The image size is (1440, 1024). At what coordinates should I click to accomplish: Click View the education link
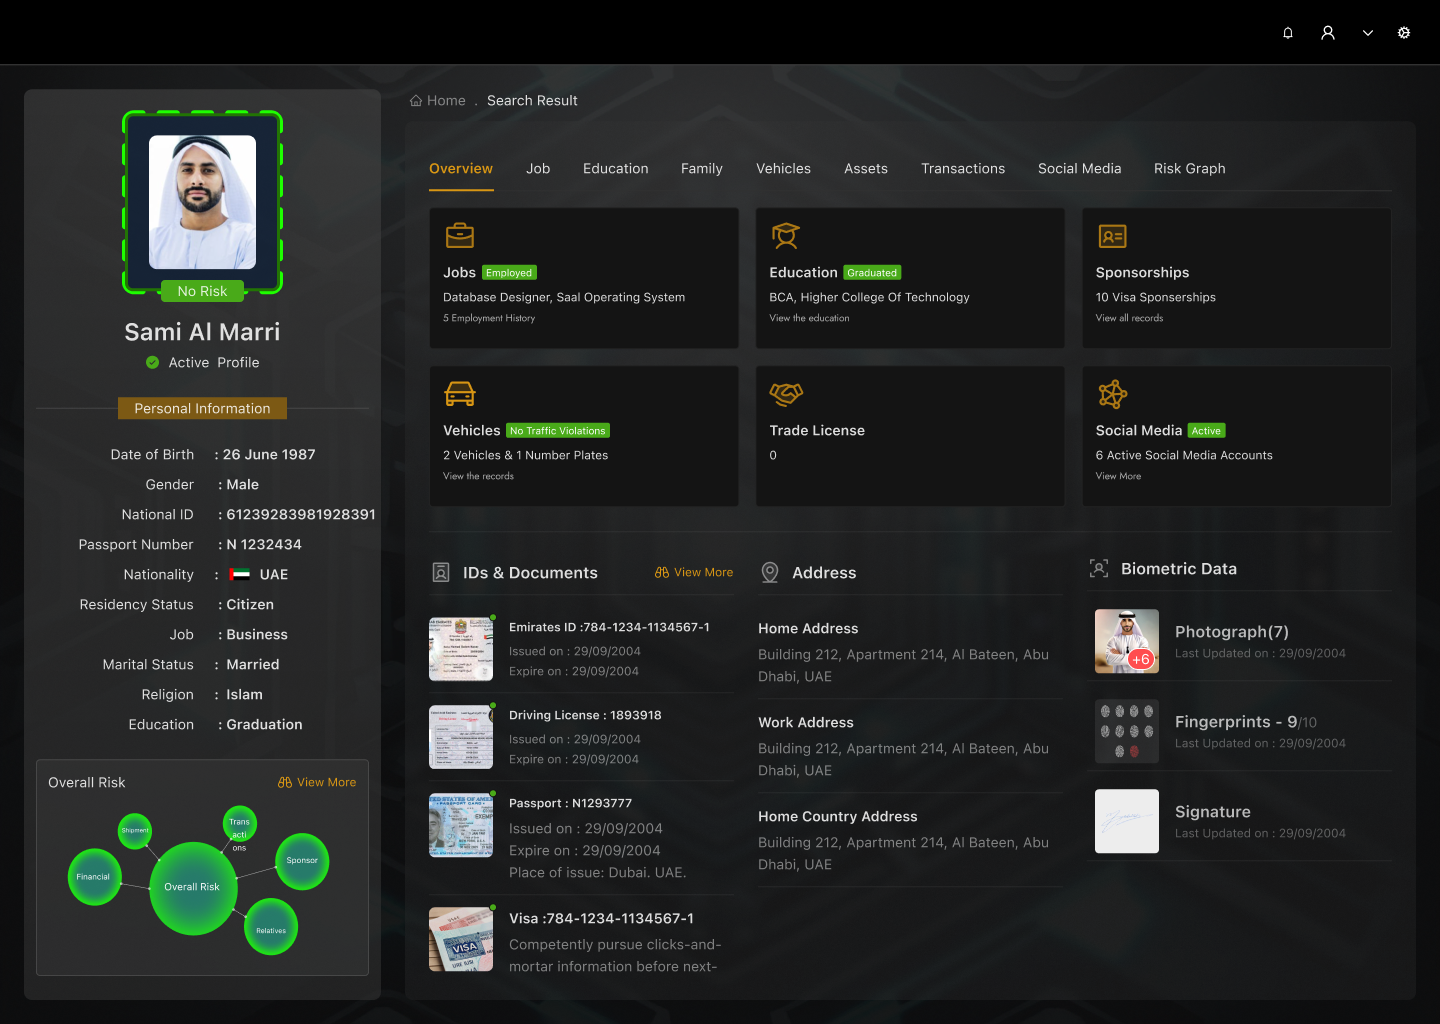click(809, 319)
